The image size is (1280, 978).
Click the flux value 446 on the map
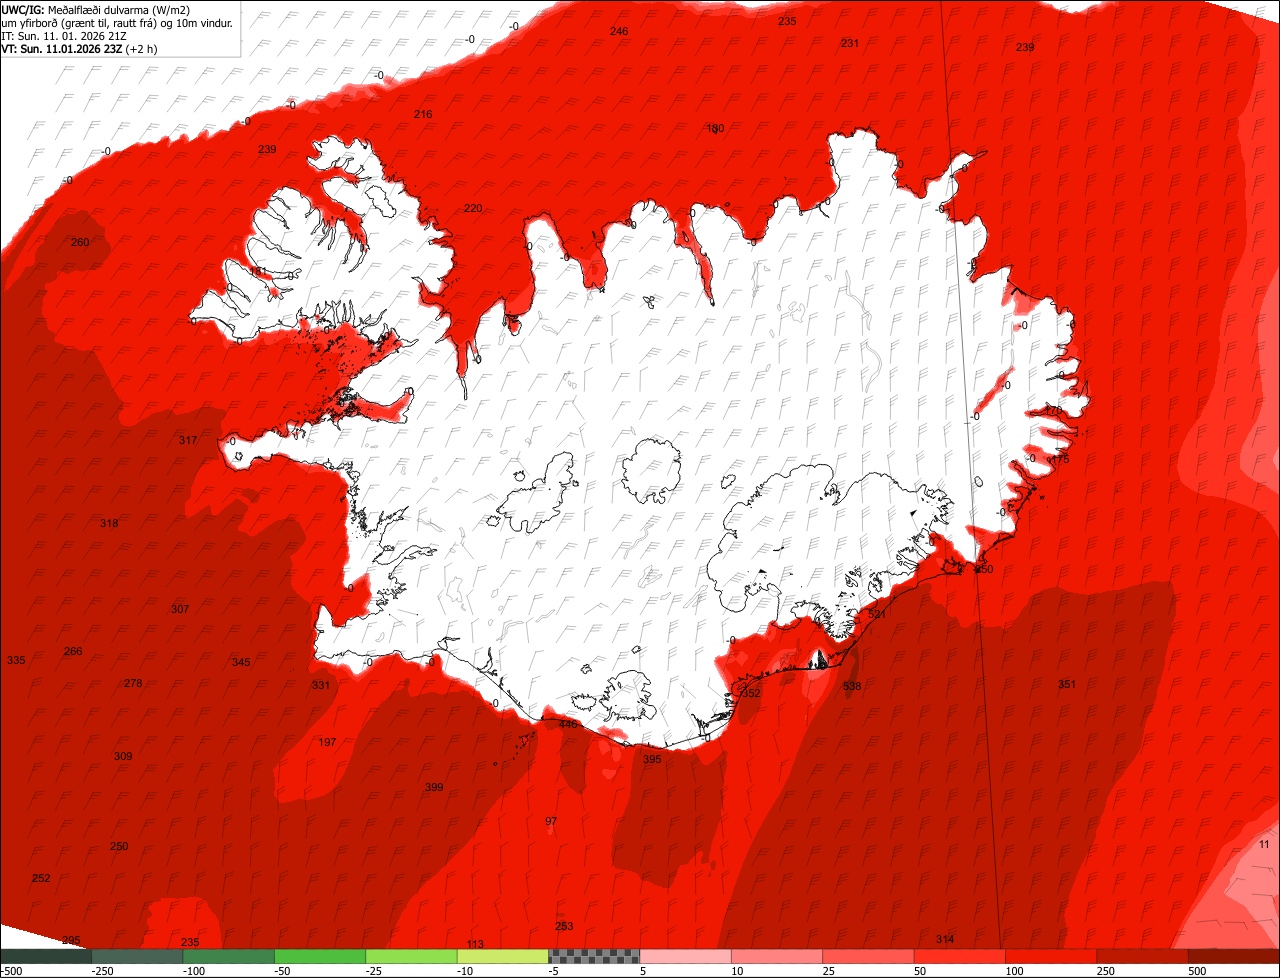click(x=568, y=724)
